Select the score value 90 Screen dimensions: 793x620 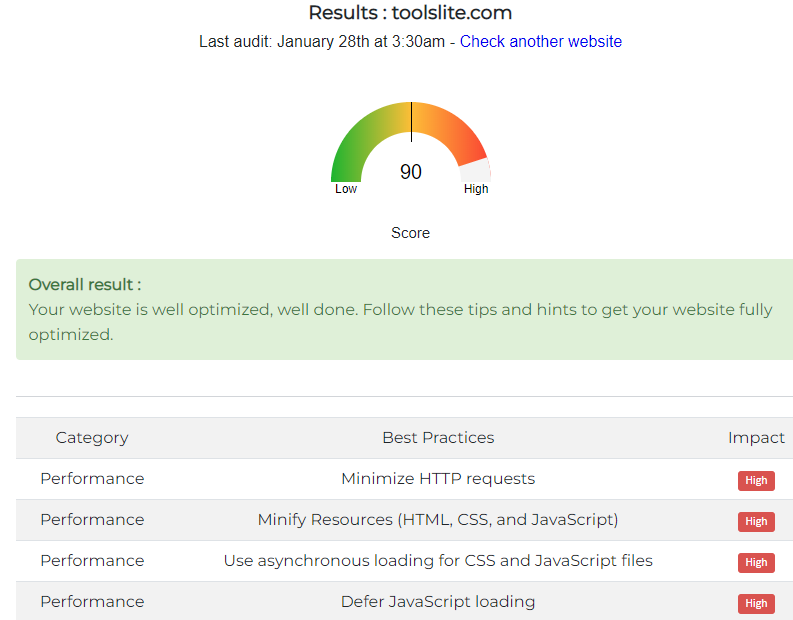(411, 172)
